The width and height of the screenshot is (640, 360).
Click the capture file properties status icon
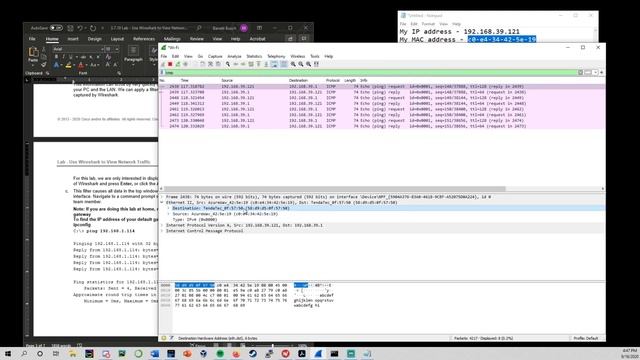click(171, 338)
